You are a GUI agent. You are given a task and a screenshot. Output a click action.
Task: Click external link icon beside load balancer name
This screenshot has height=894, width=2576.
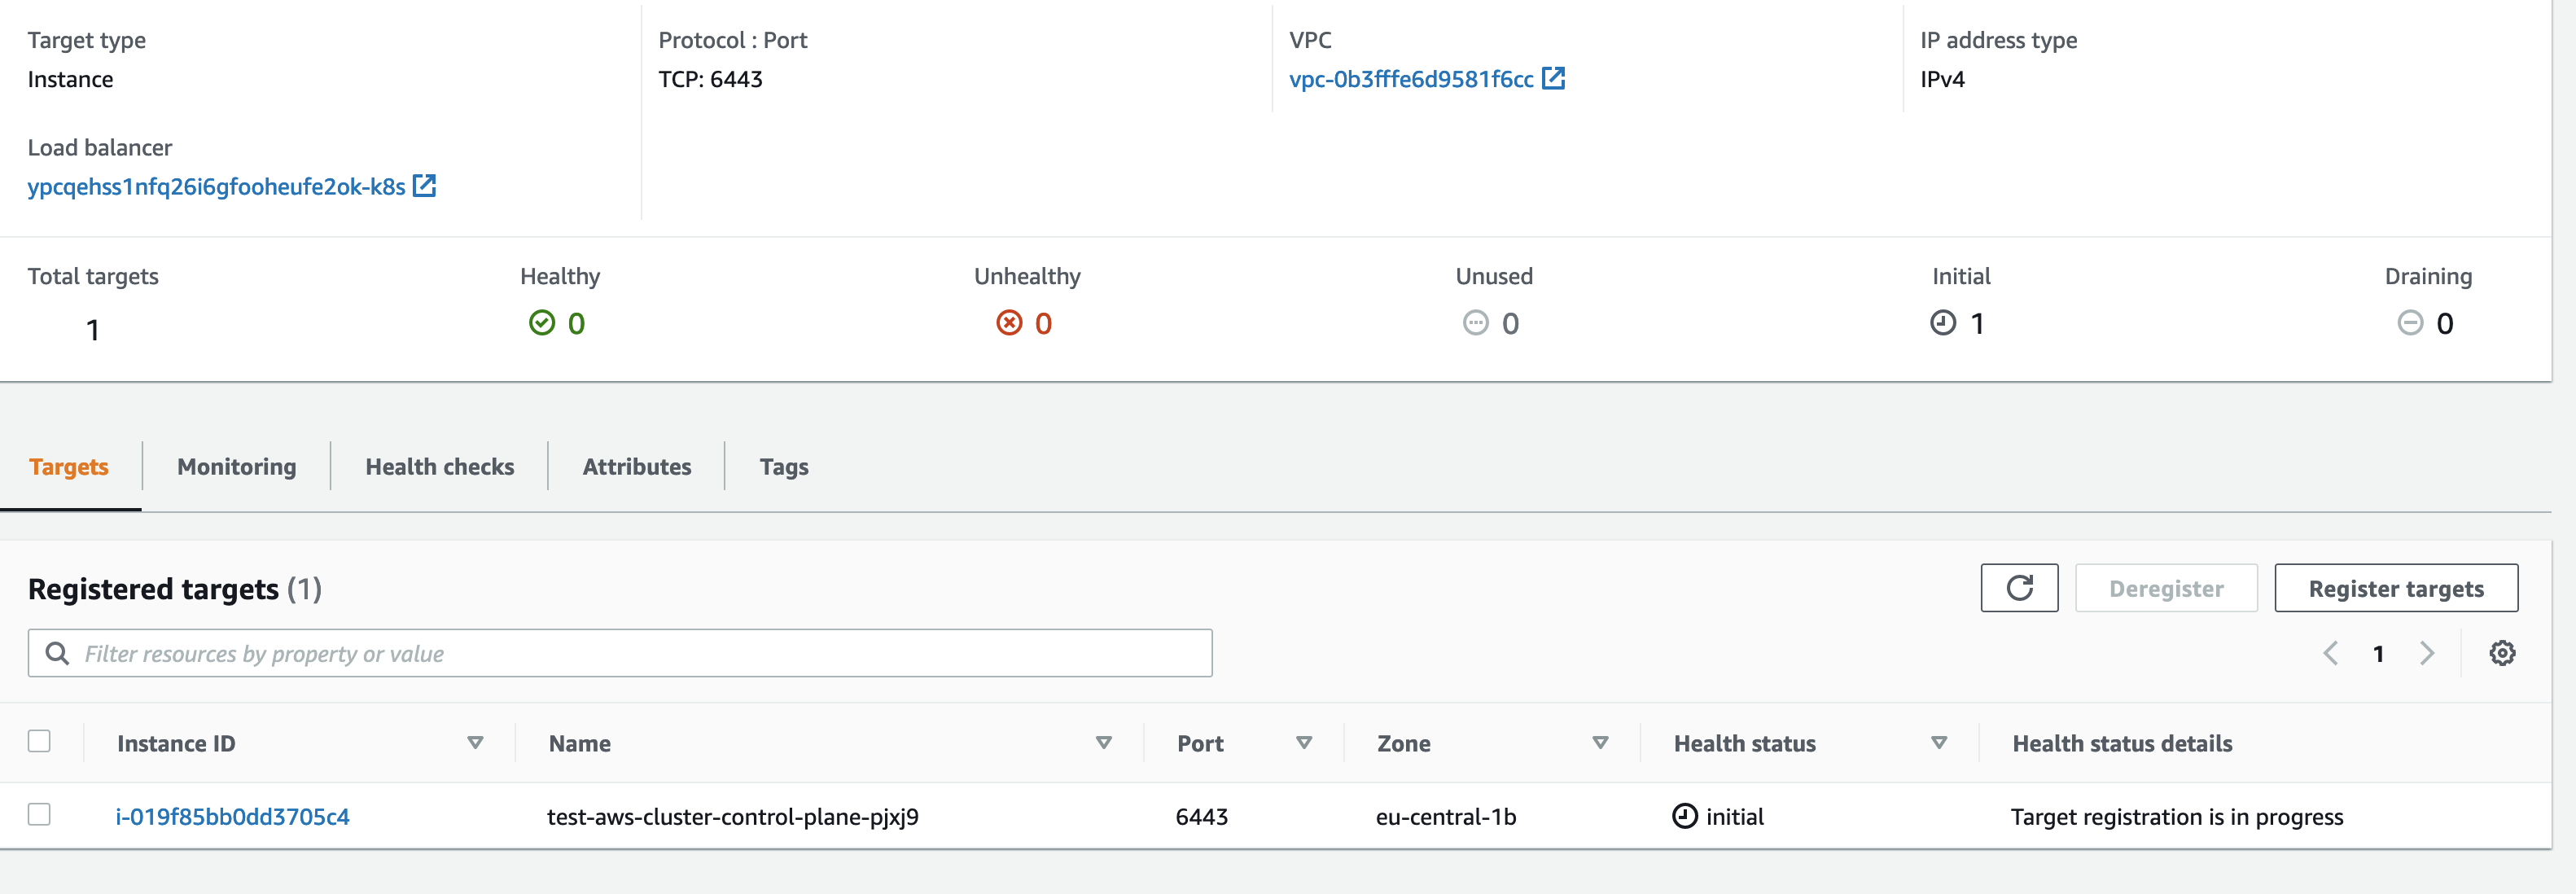[424, 186]
